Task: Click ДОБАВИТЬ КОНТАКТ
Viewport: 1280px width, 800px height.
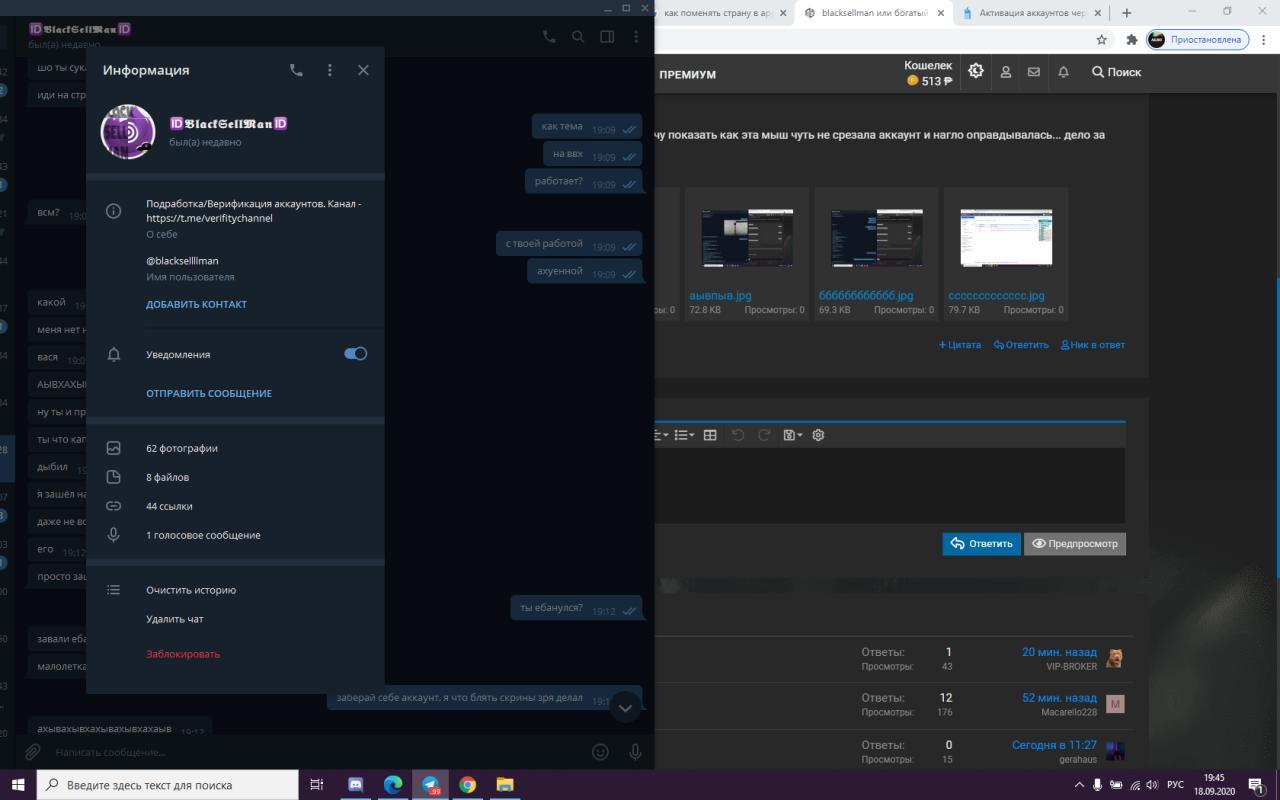Action: tap(196, 304)
